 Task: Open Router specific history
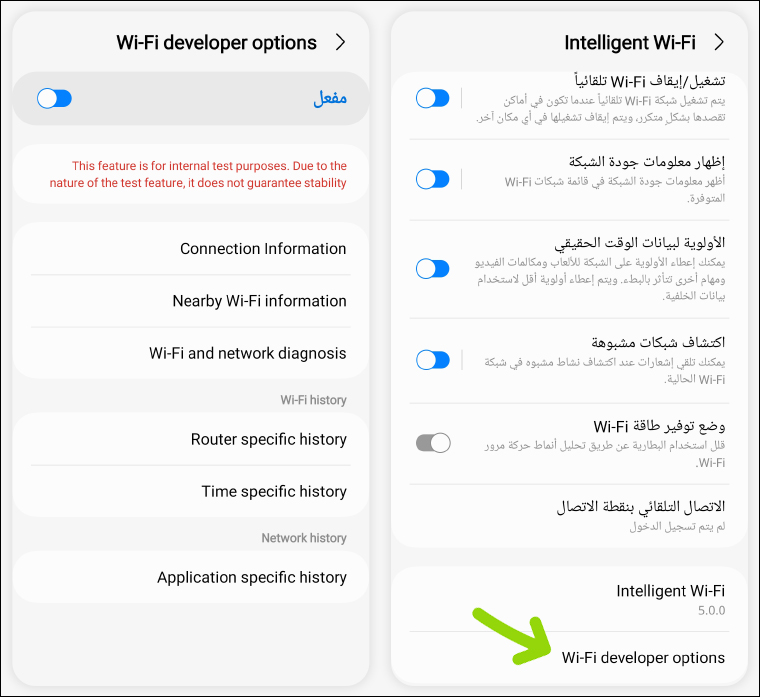coord(268,439)
